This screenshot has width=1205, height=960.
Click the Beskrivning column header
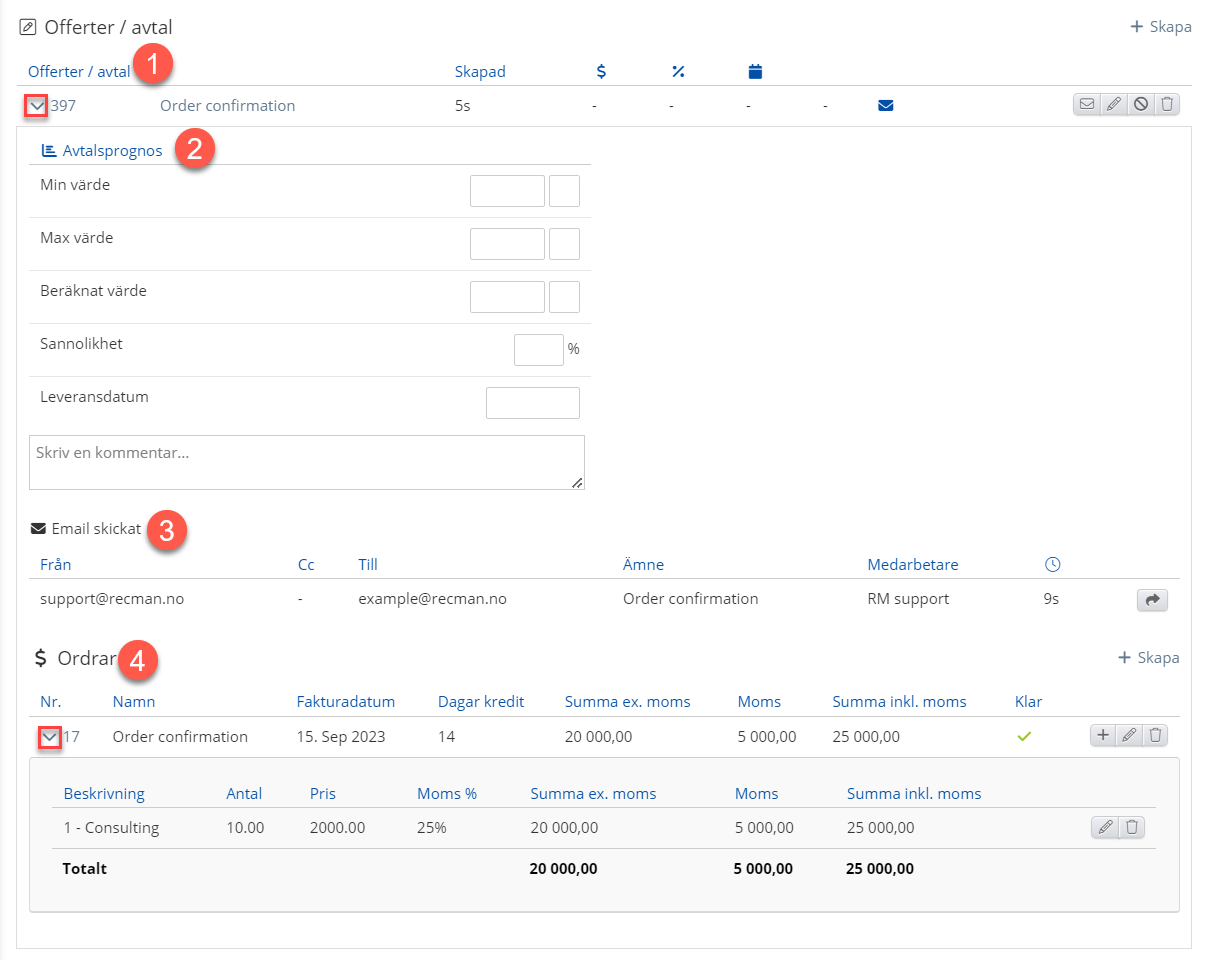[104, 794]
